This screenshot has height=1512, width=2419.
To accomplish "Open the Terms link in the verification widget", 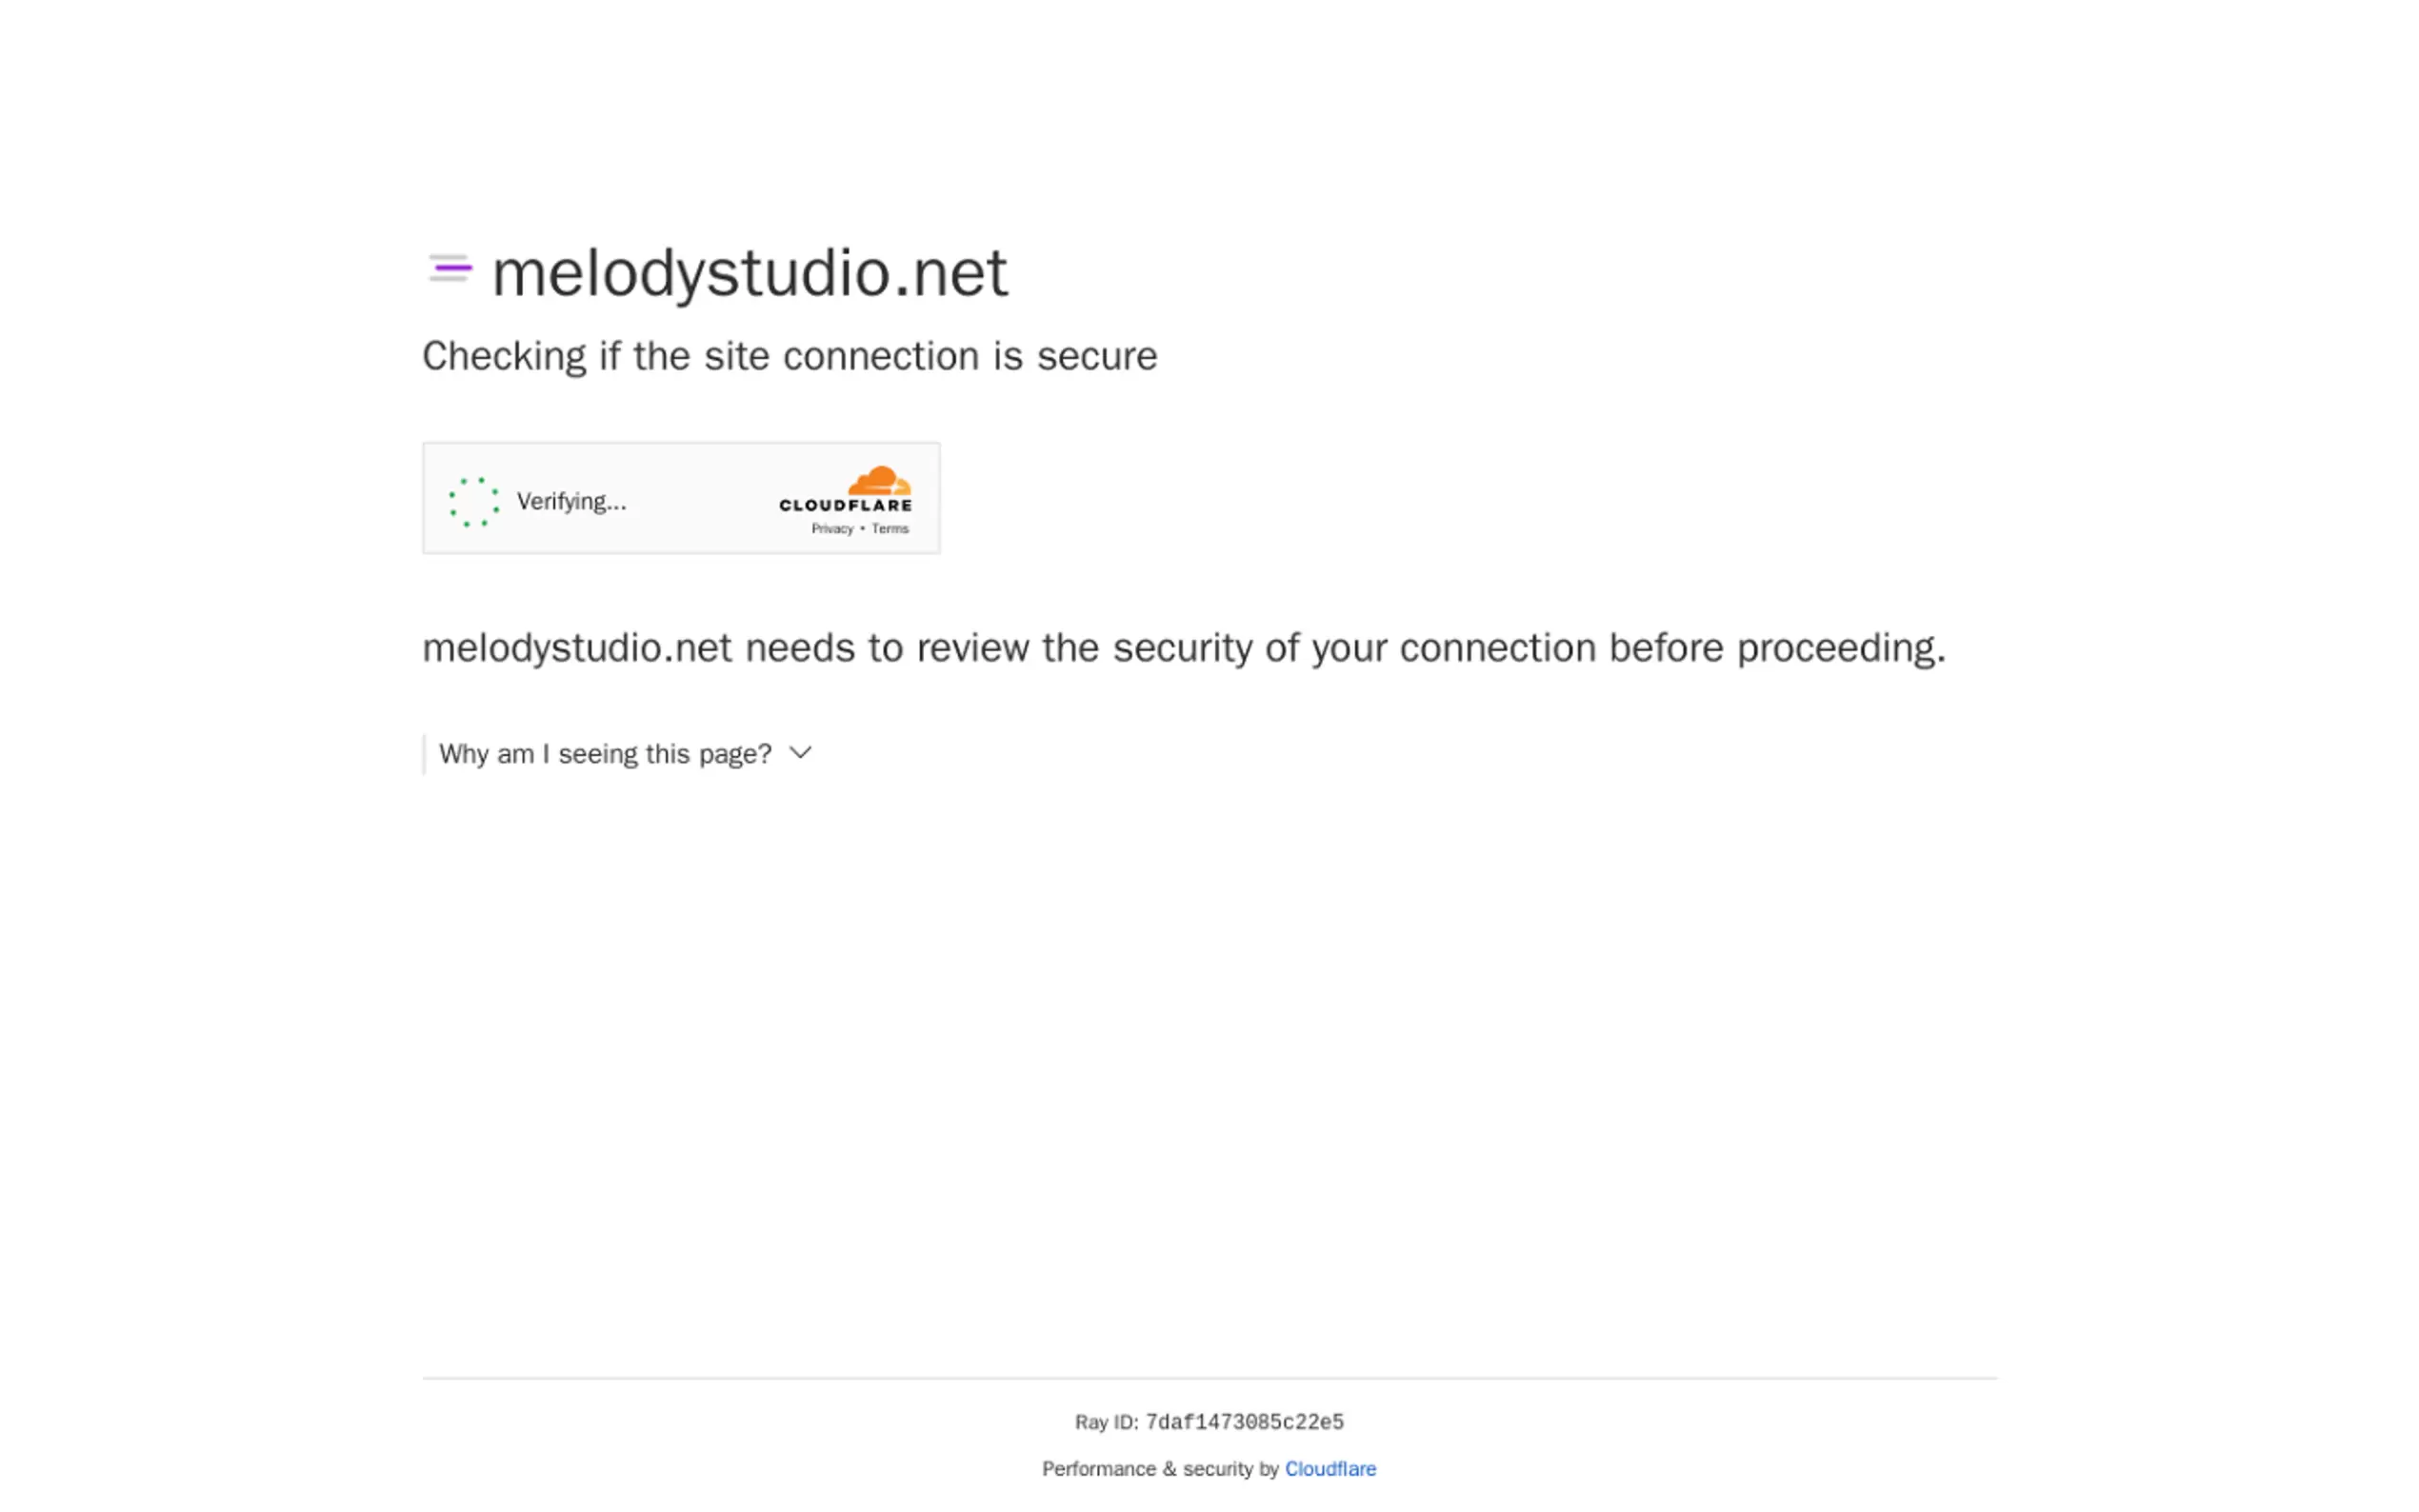I will click(890, 528).
